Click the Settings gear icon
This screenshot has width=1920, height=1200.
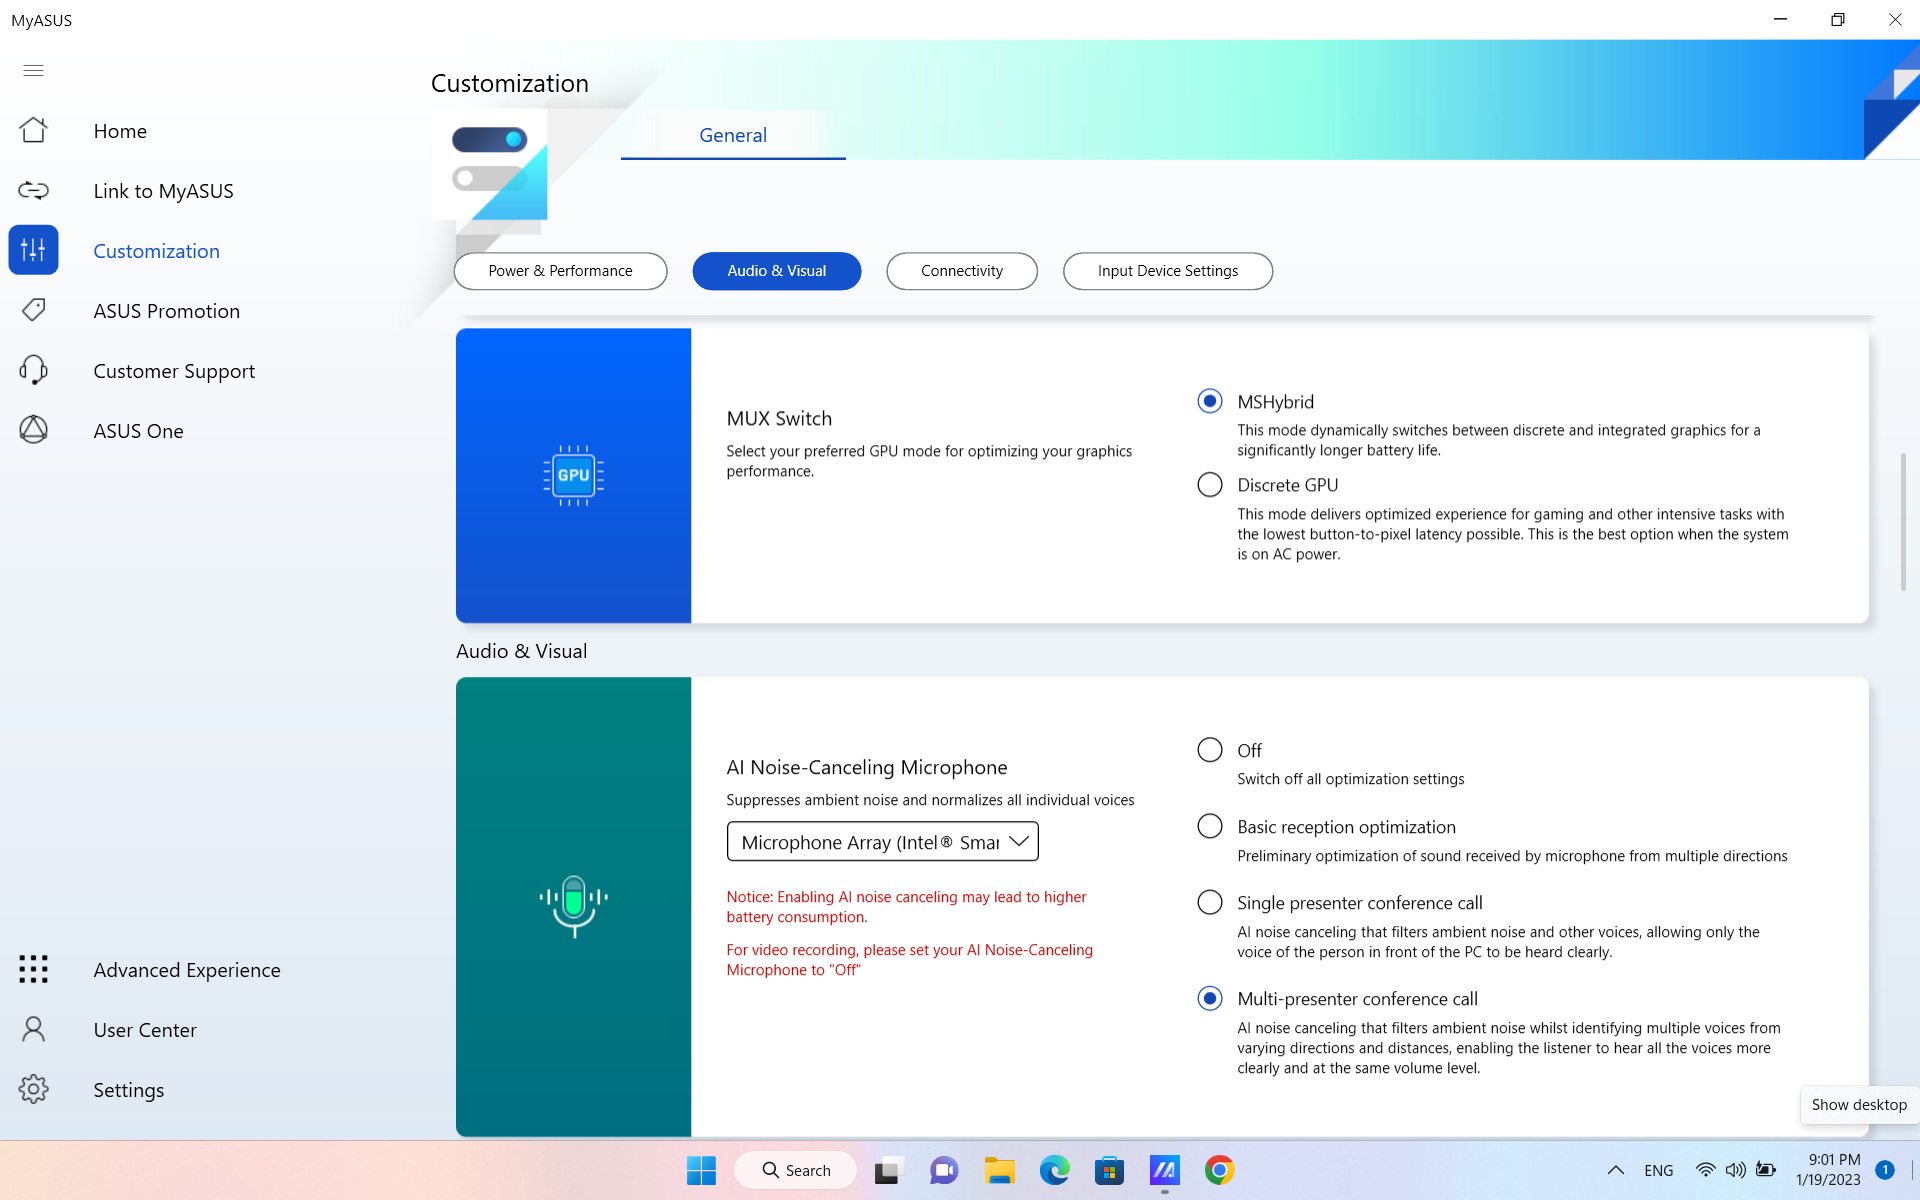coord(33,1089)
